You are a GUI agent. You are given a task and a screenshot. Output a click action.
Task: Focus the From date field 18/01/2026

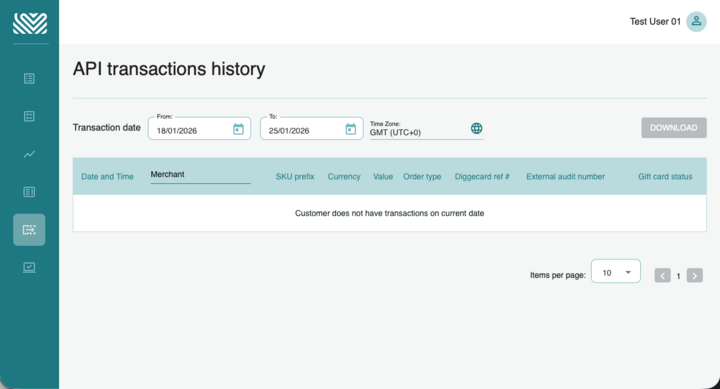click(199, 129)
